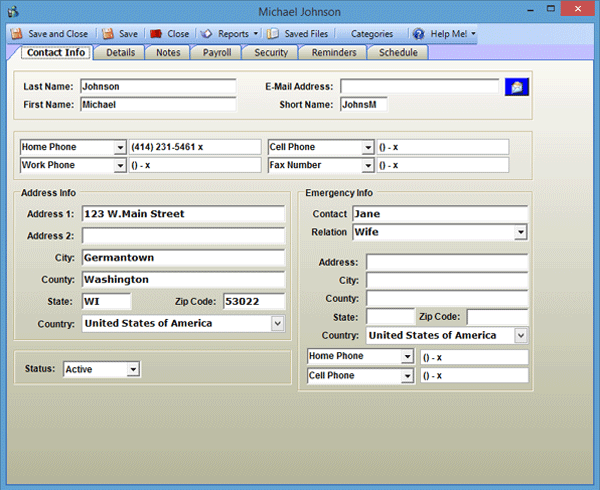This screenshot has width=600, height=490.
Task: Open the Cell Phone type dropdown at top
Action: (368, 147)
